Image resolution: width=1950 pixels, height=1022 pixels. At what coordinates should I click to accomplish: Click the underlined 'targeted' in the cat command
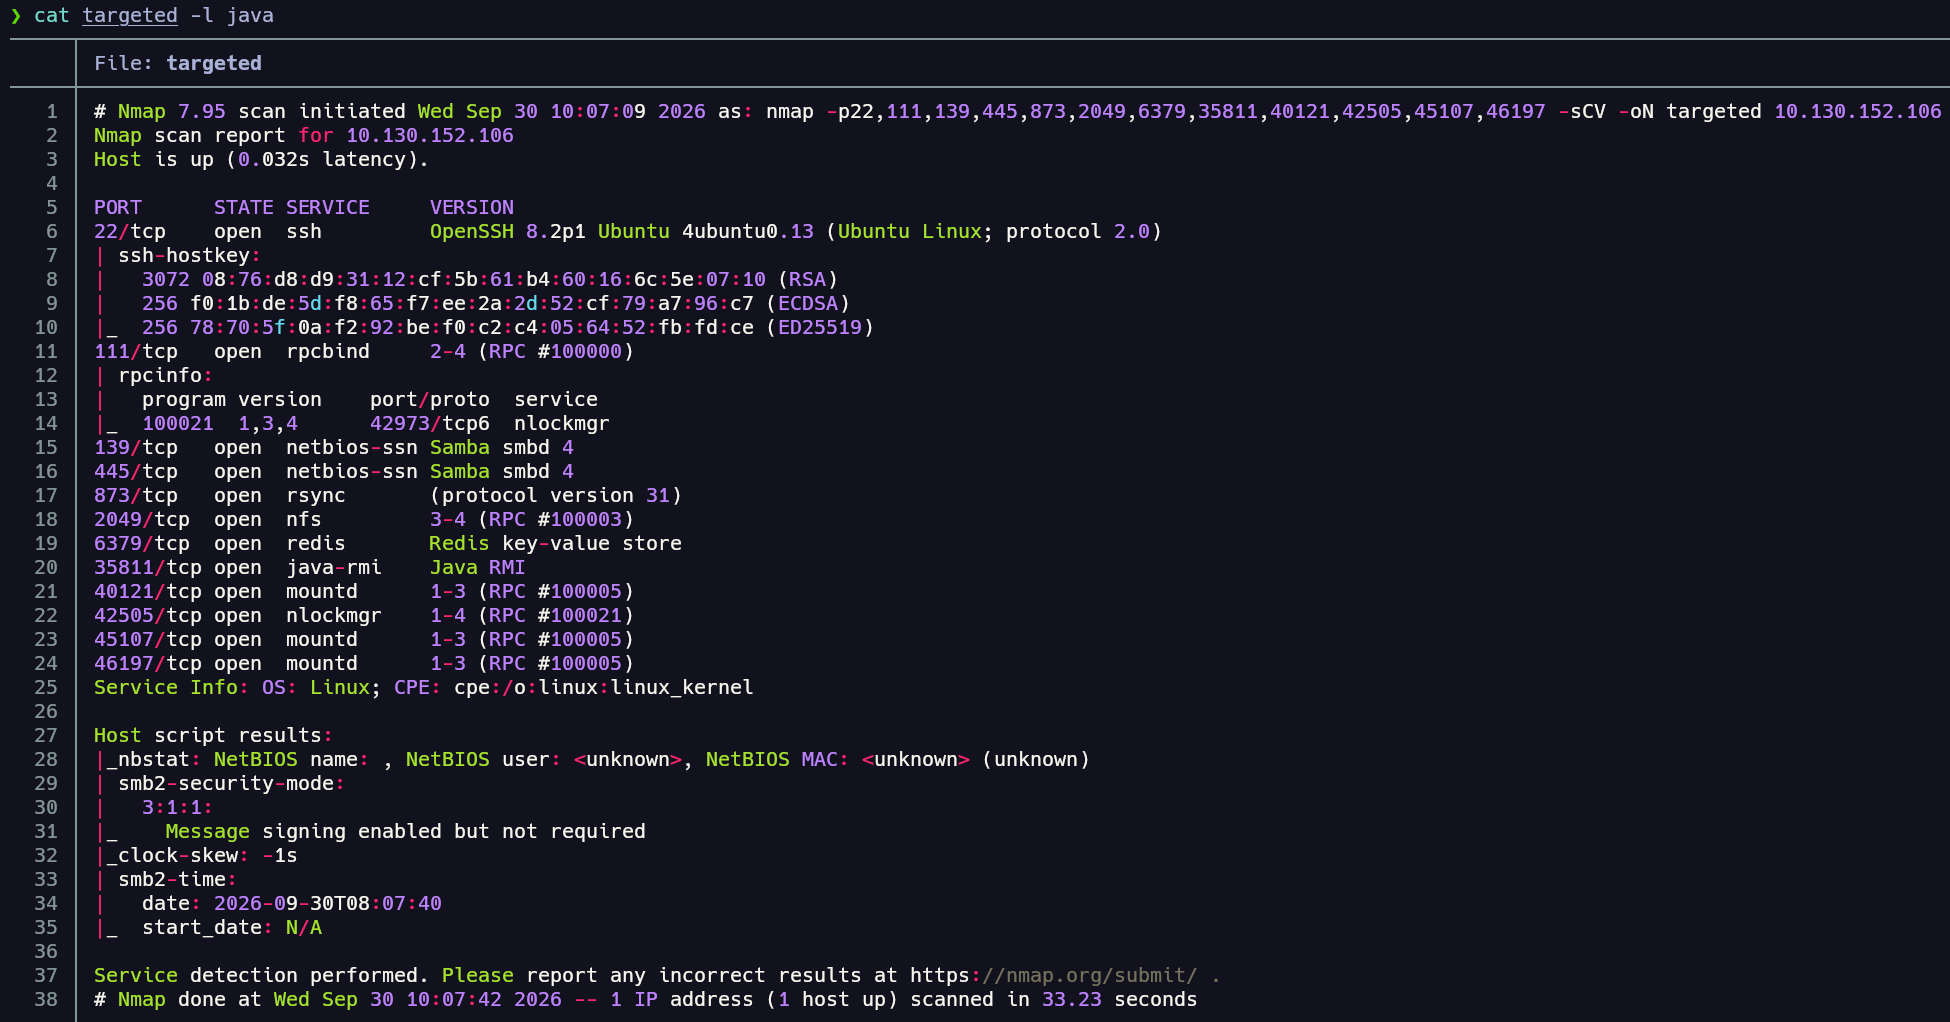[x=130, y=15]
